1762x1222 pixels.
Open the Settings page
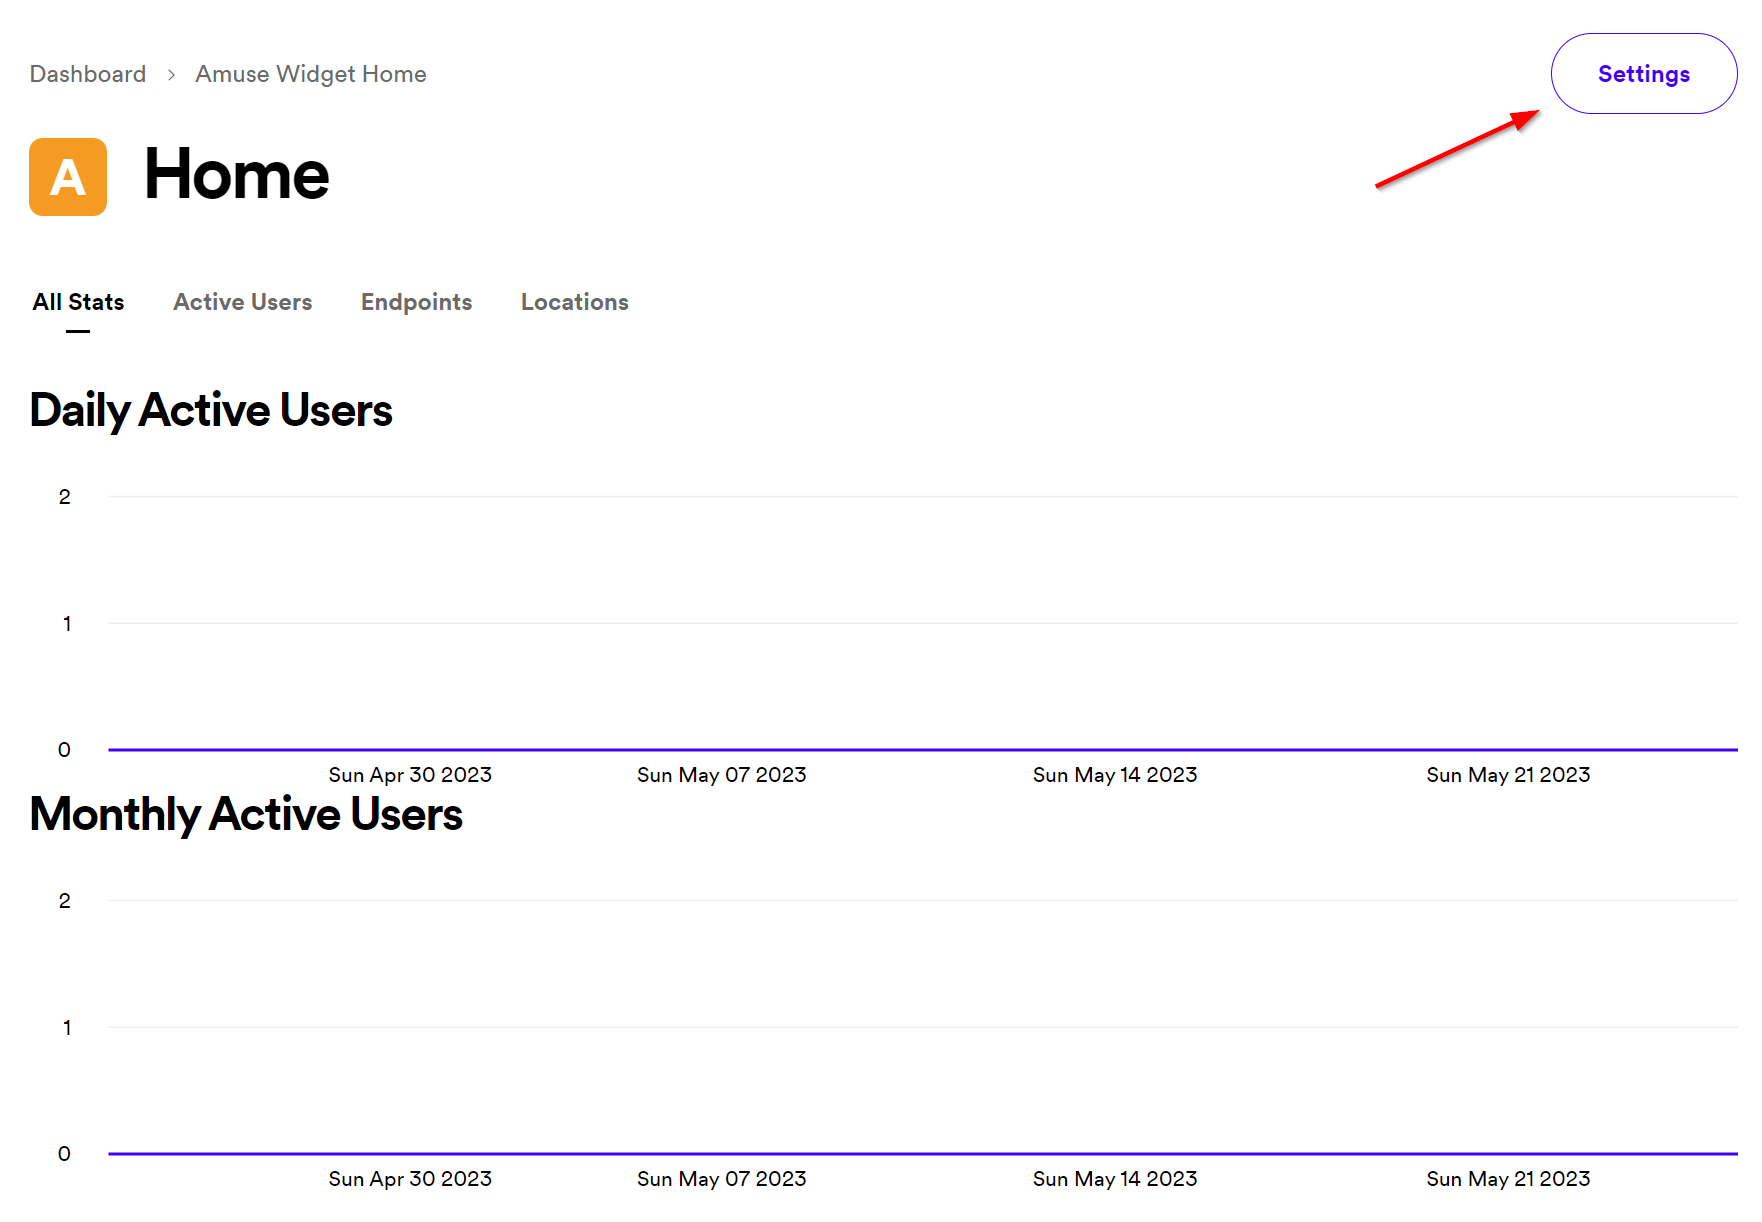point(1643,74)
